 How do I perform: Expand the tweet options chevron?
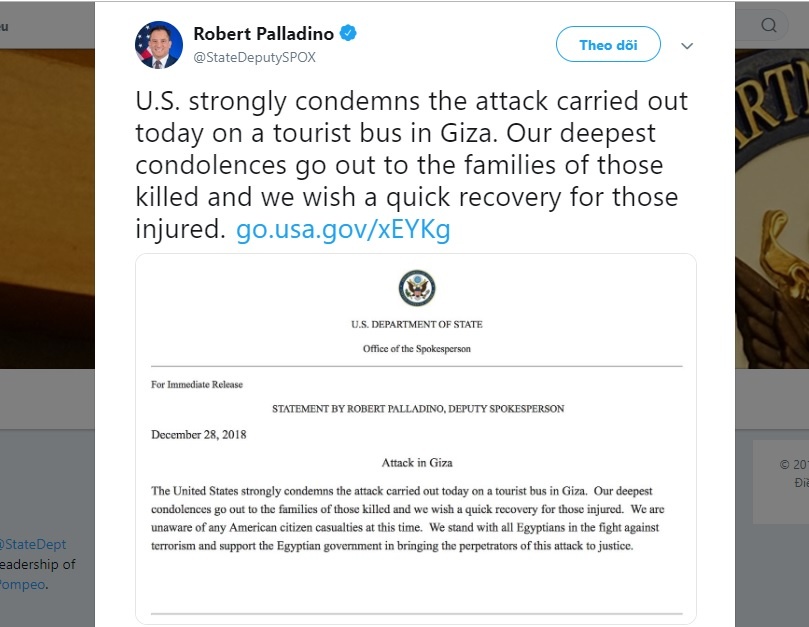[687, 46]
